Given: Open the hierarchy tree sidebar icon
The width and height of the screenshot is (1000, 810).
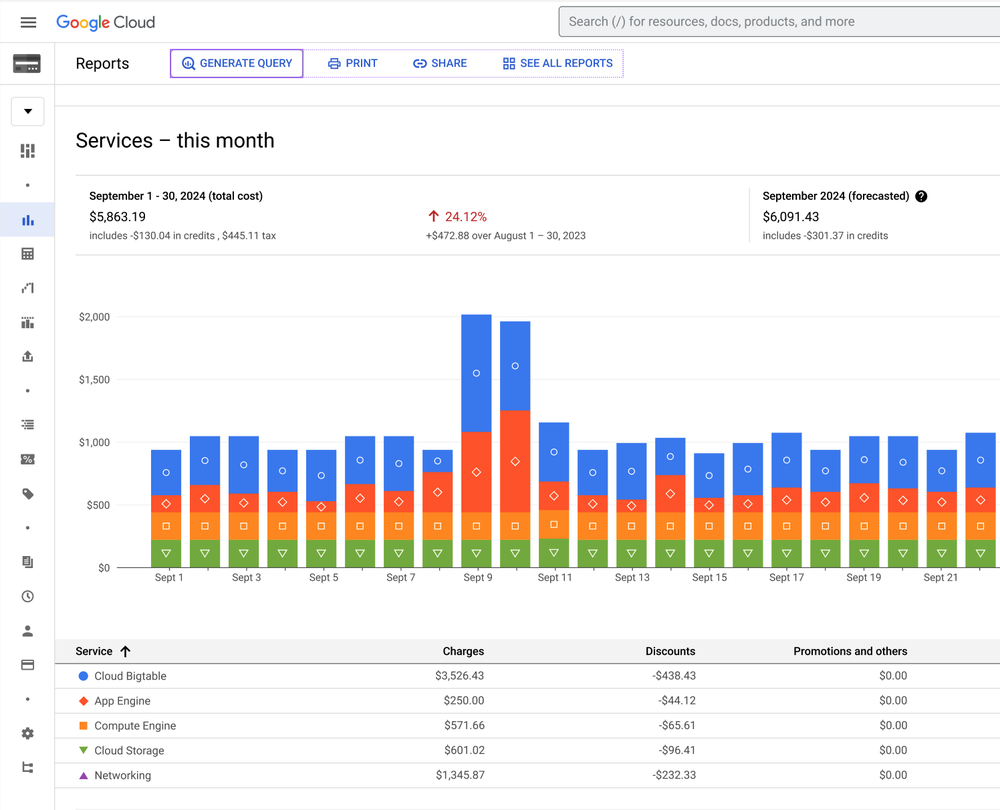Looking at the screenshot, I should click(x=27, y=767).
